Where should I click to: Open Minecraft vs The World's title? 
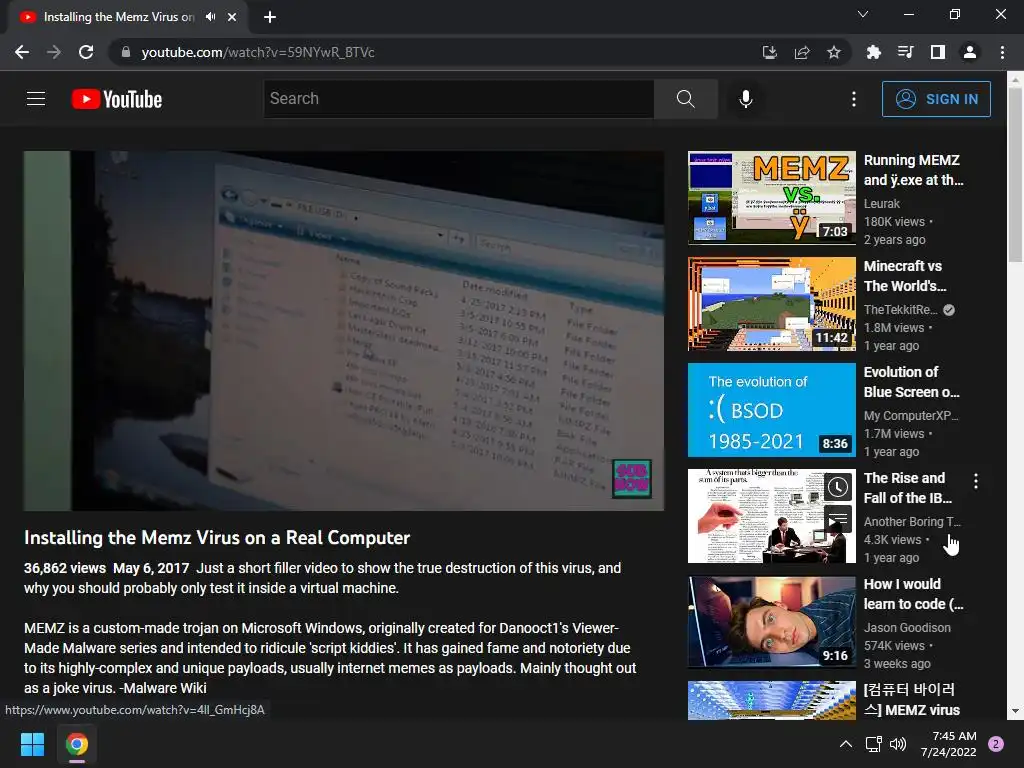pyautogui.click(x=905, y=276)
